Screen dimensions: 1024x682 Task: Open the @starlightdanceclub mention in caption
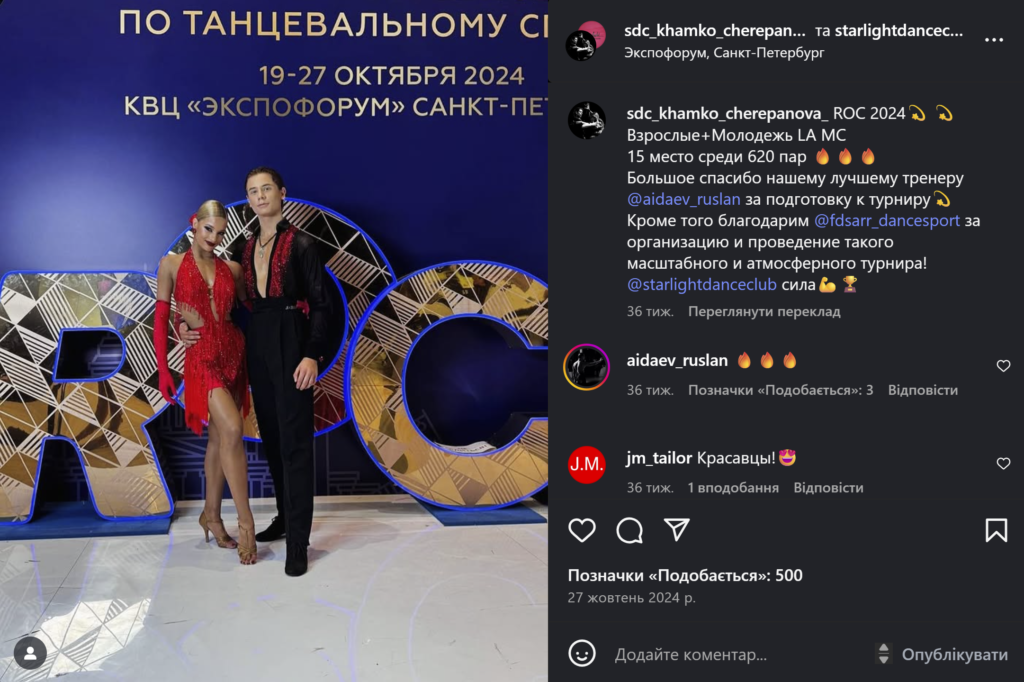point(701,285)
